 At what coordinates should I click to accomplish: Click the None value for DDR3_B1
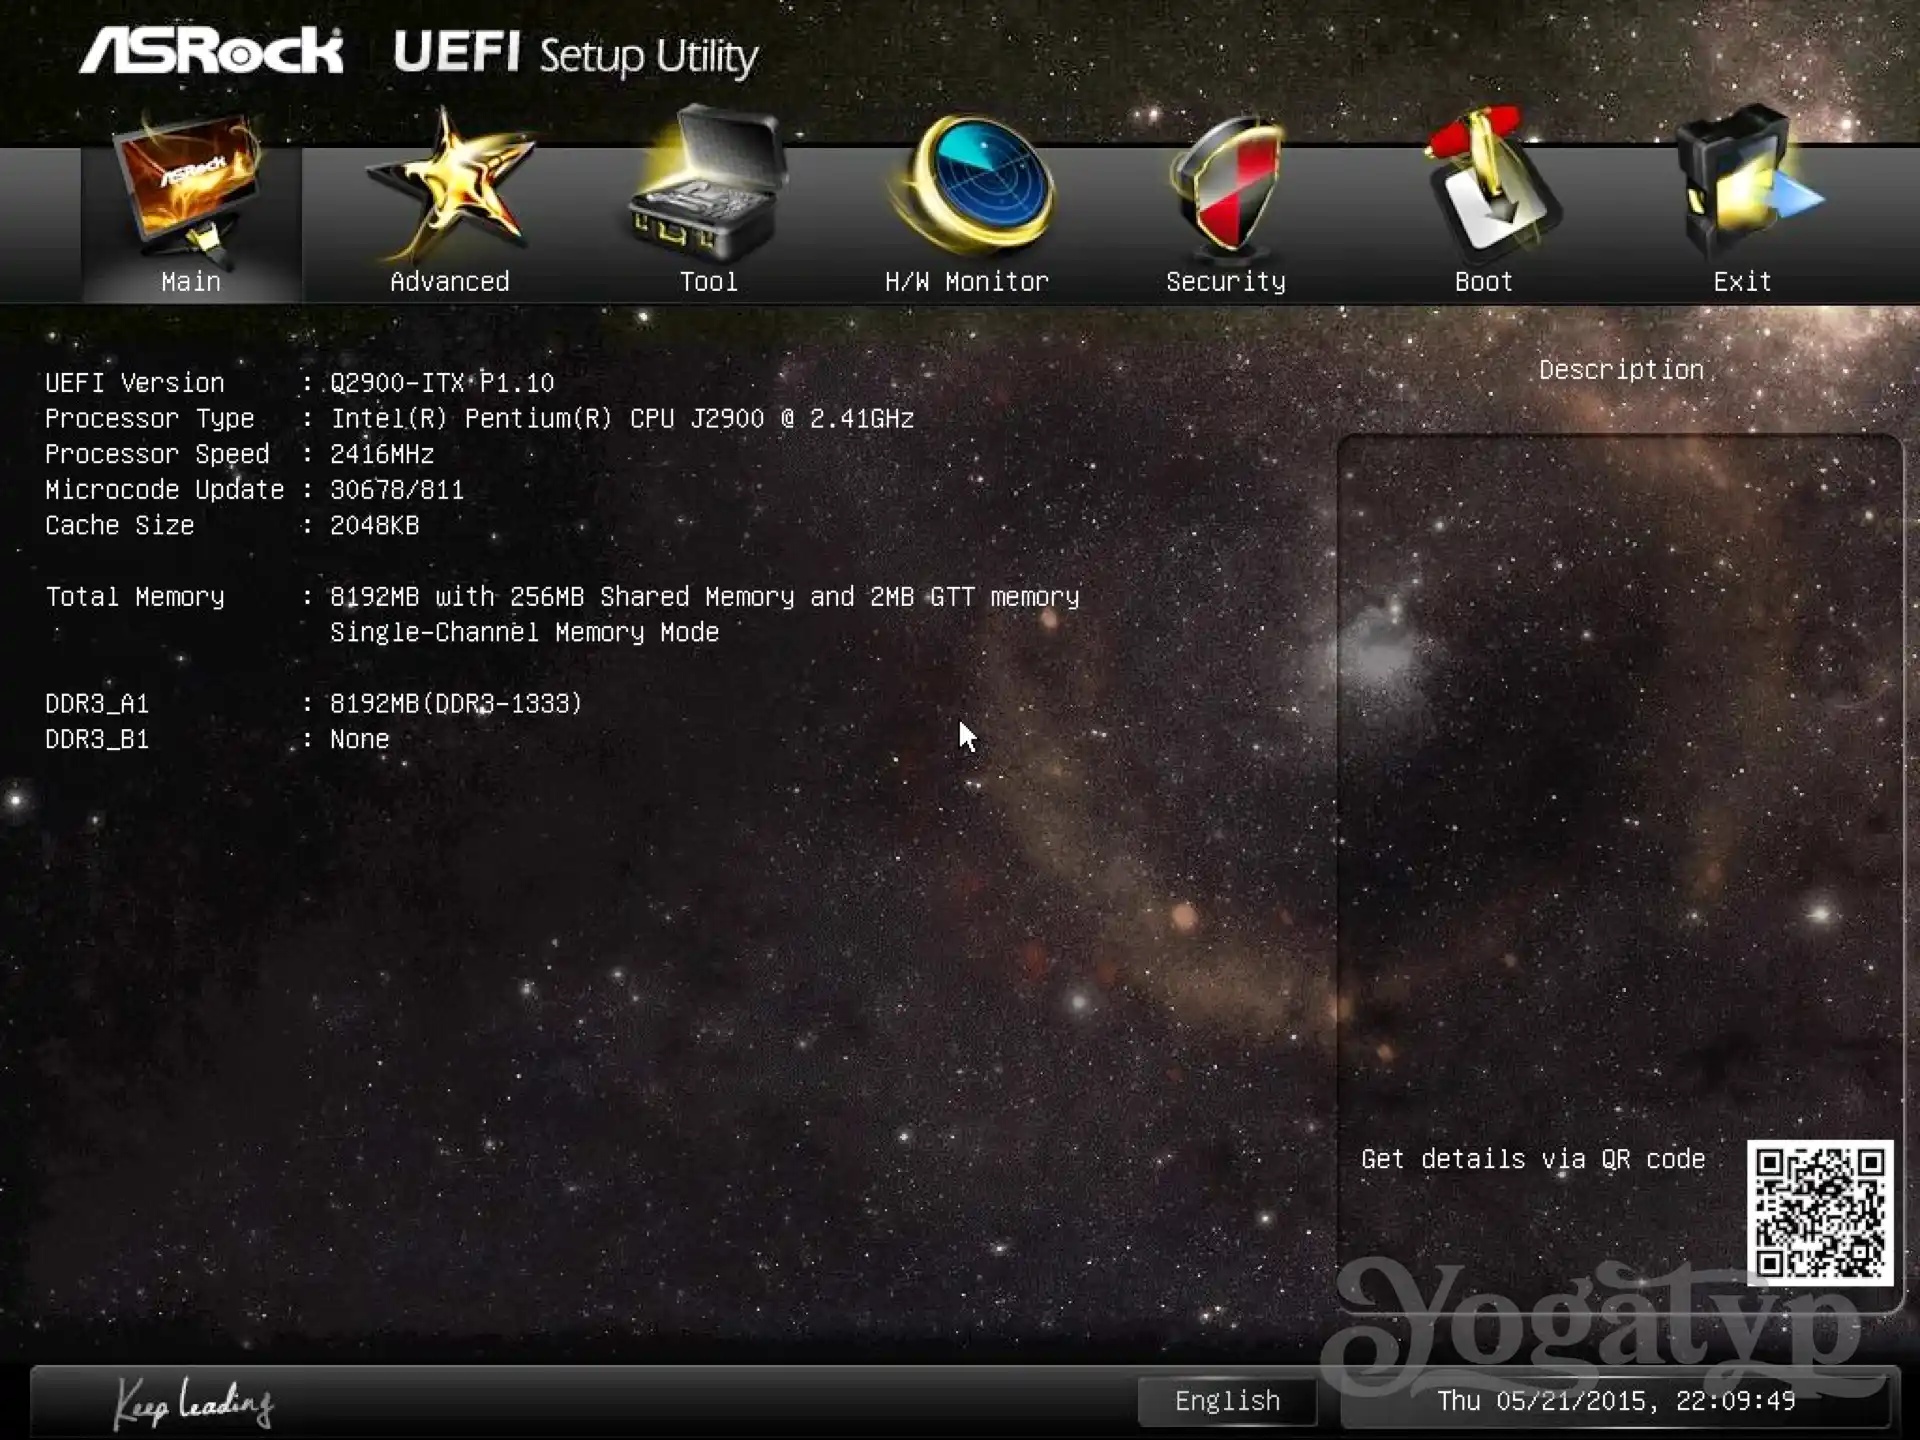[x=360, y=739]
